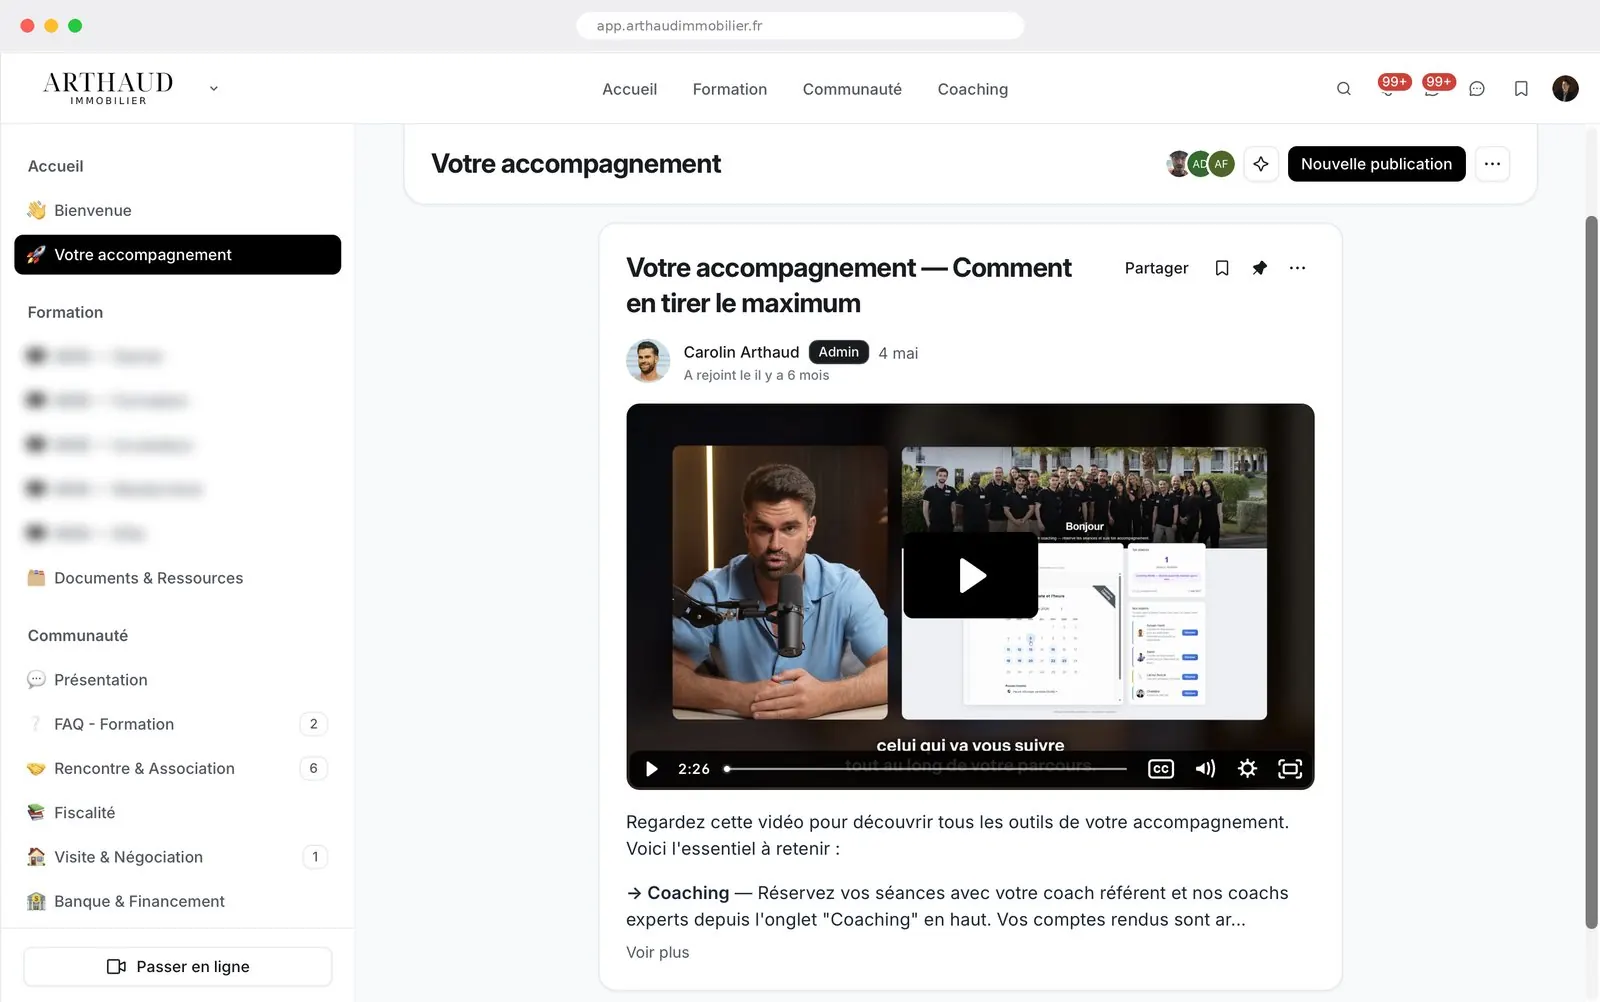This screenshot has height=1002, width=1600.
Task: Click the video progress bar
Action: coord(926,769)
